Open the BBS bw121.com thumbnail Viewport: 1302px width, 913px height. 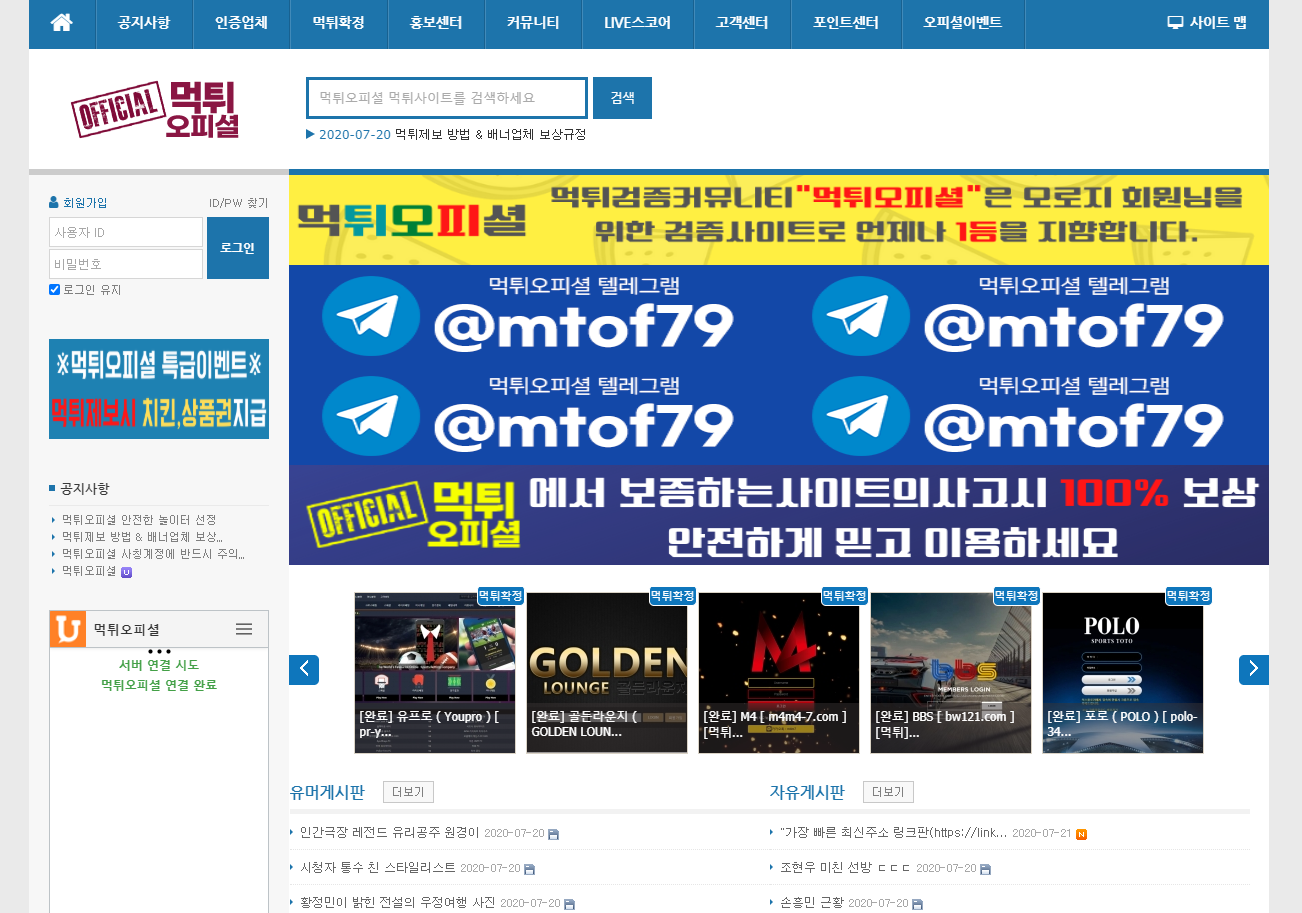coord(951,673)
